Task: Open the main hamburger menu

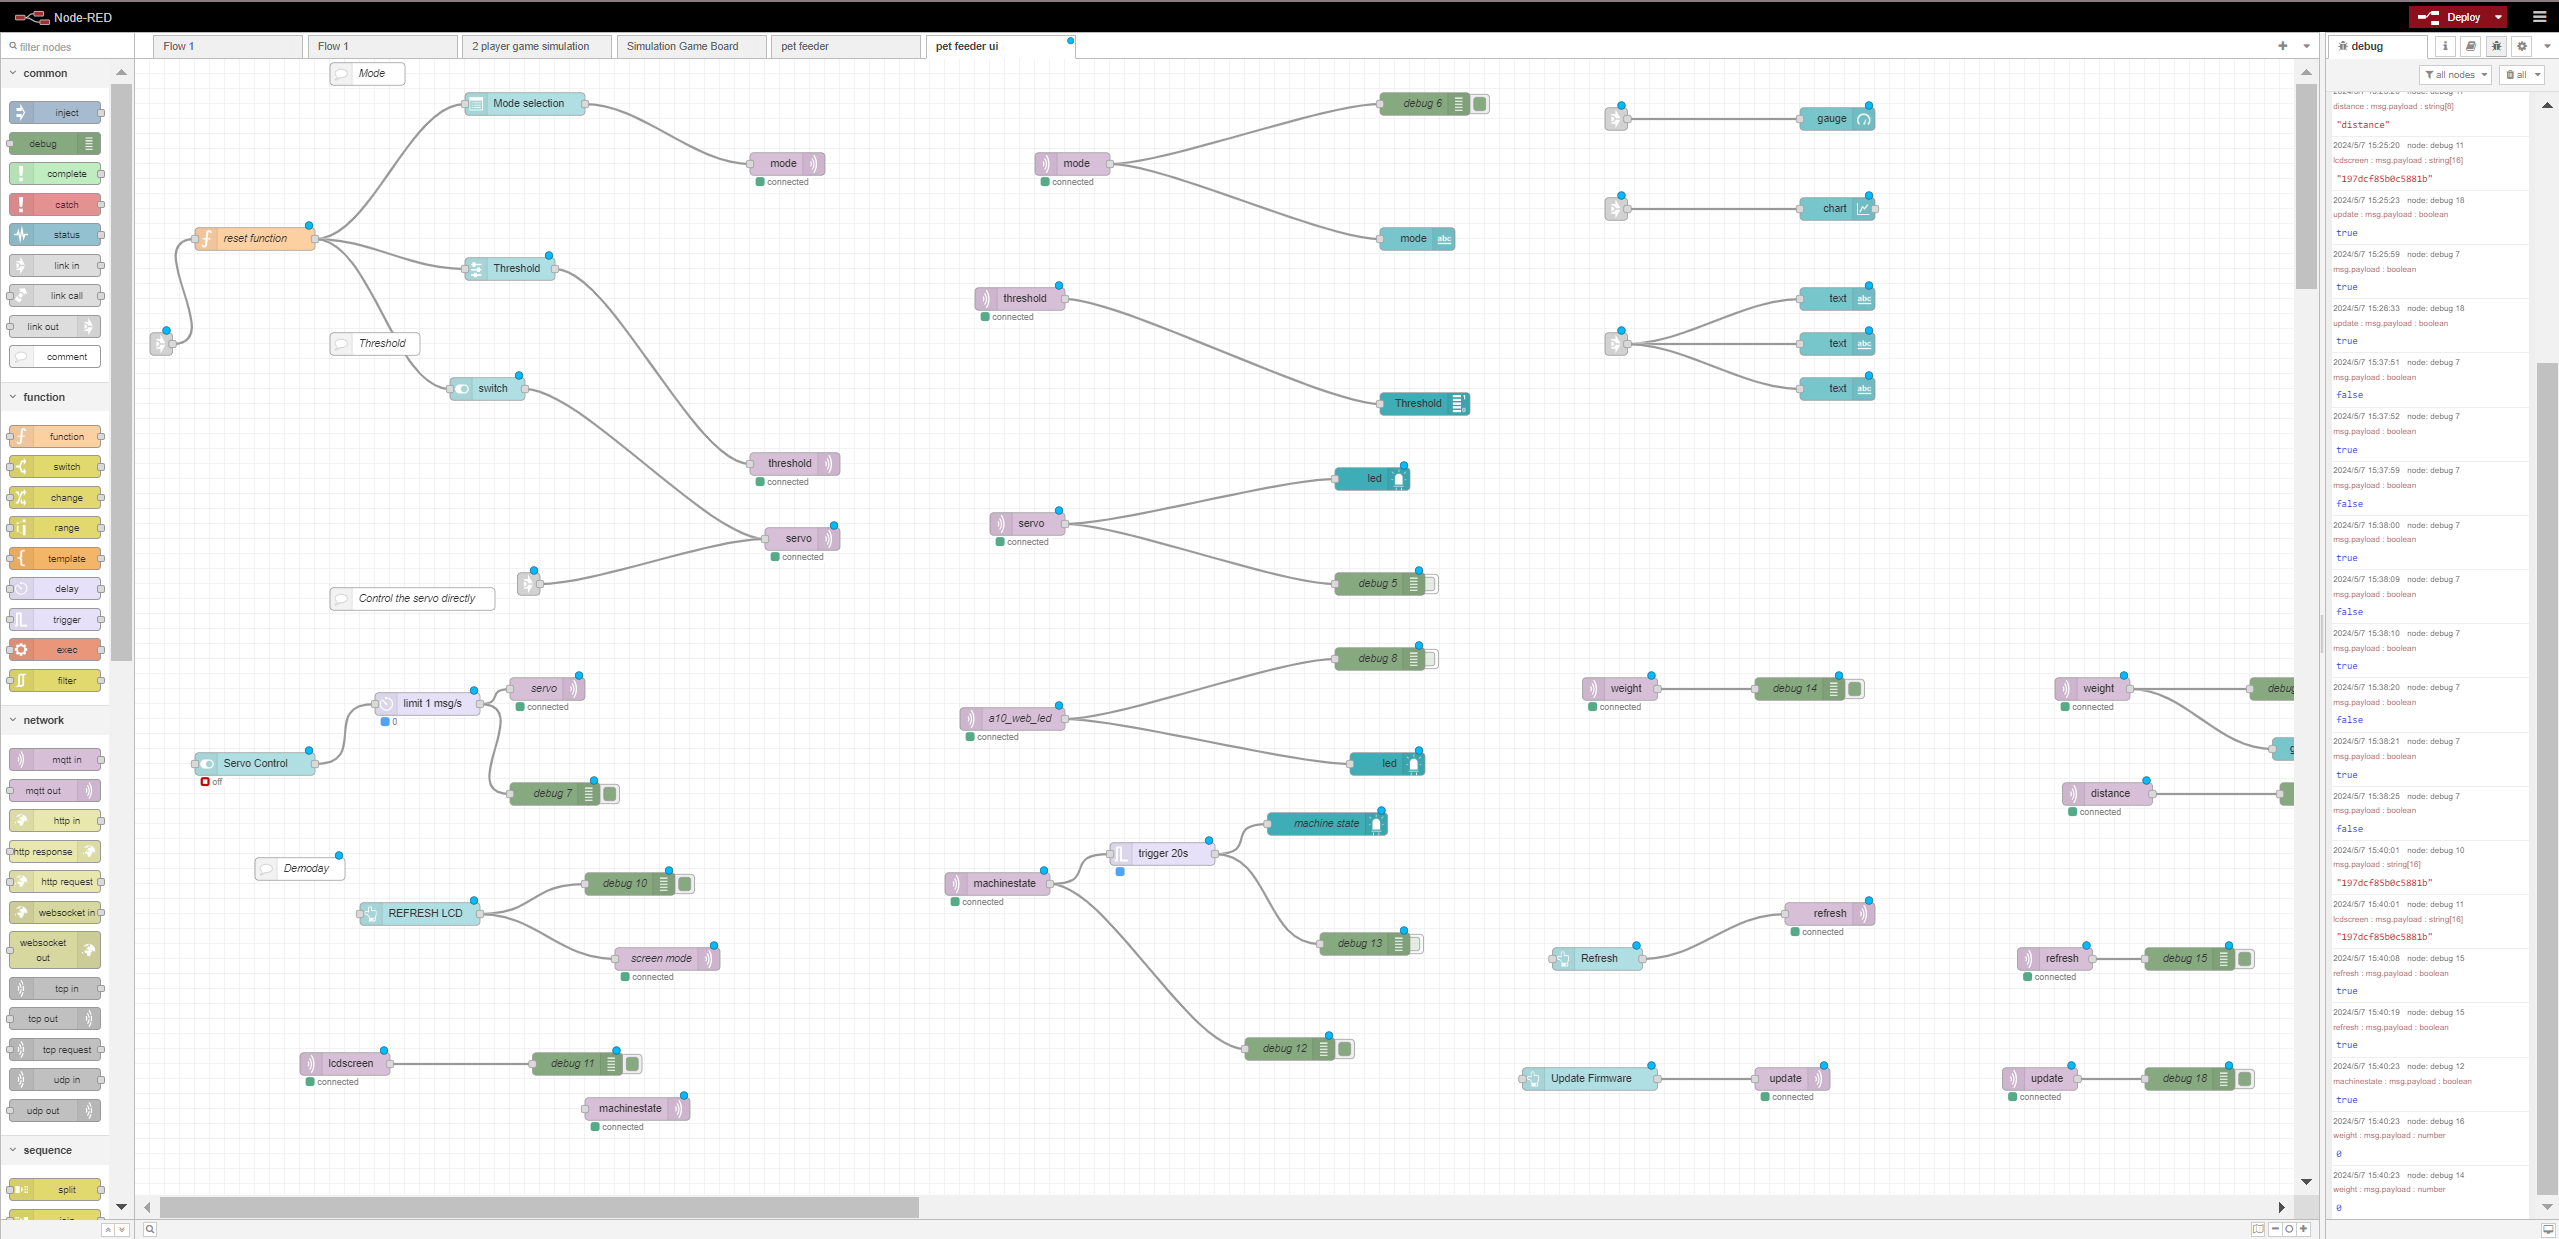Action: (x=2539, y=17)
